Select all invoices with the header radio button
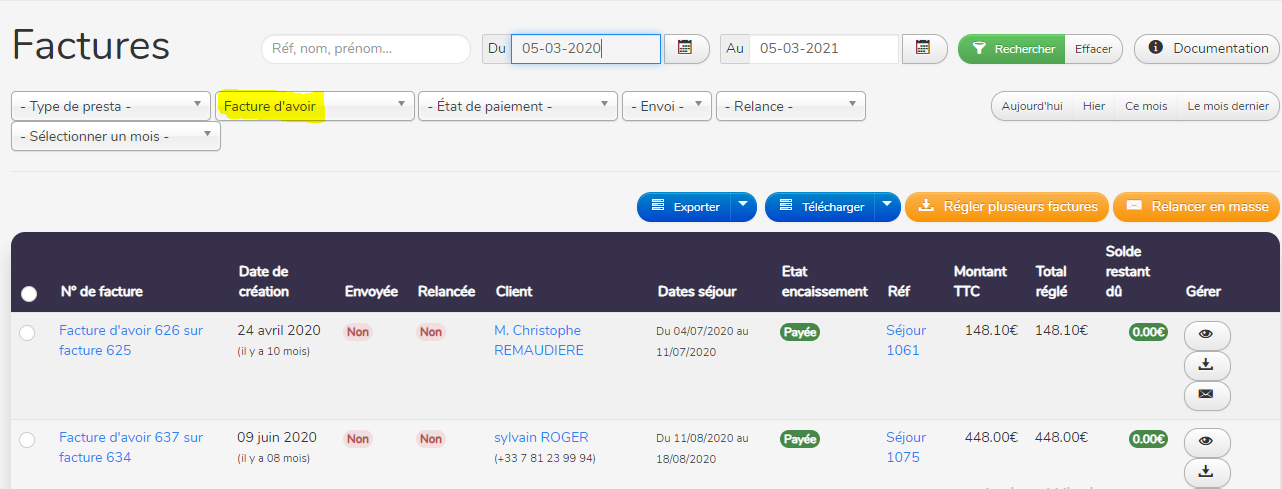 click(29, 293)
